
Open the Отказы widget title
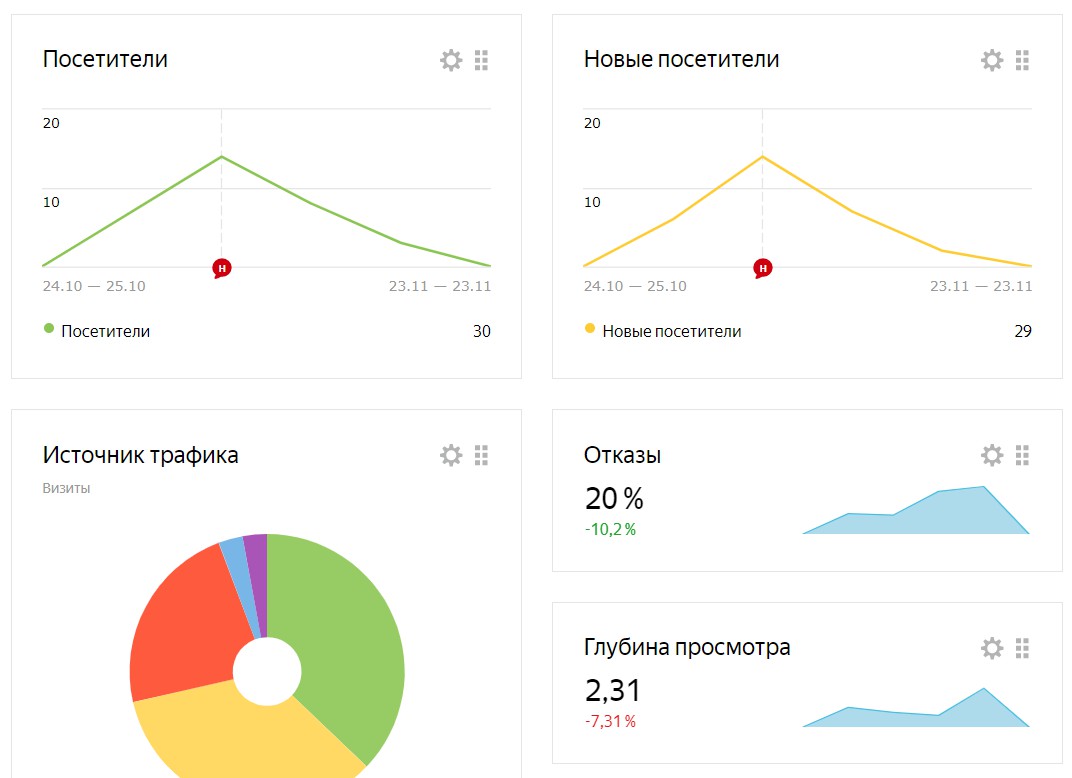(x=622, y=455)
